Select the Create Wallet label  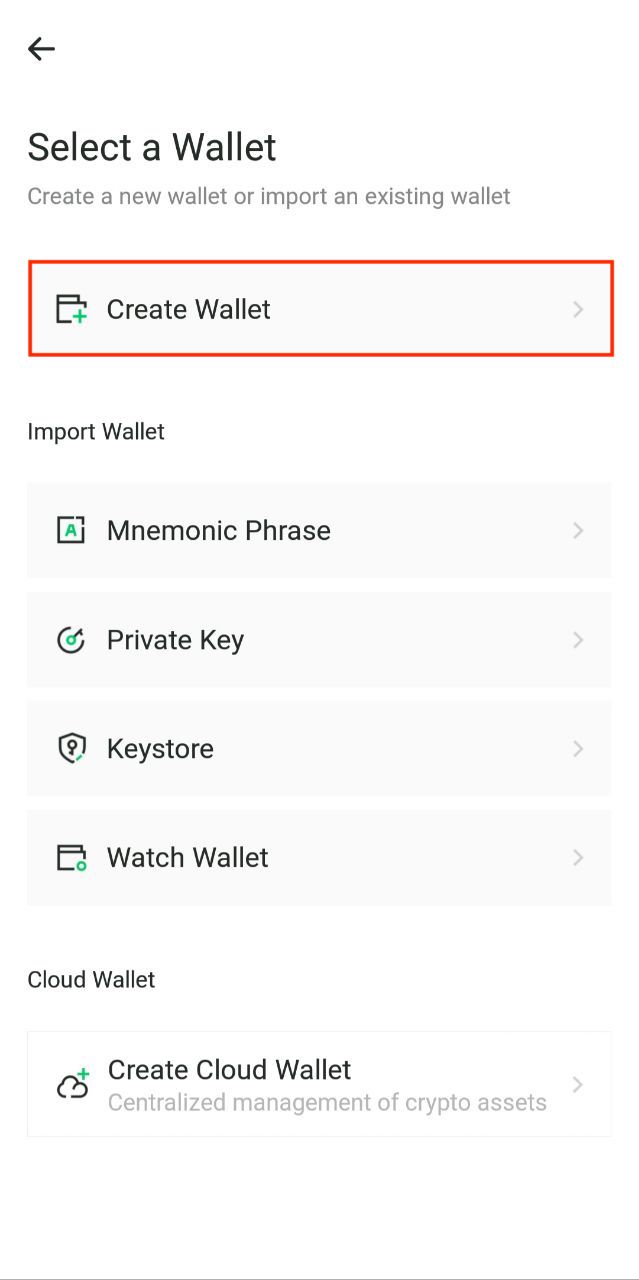[189, 309]
